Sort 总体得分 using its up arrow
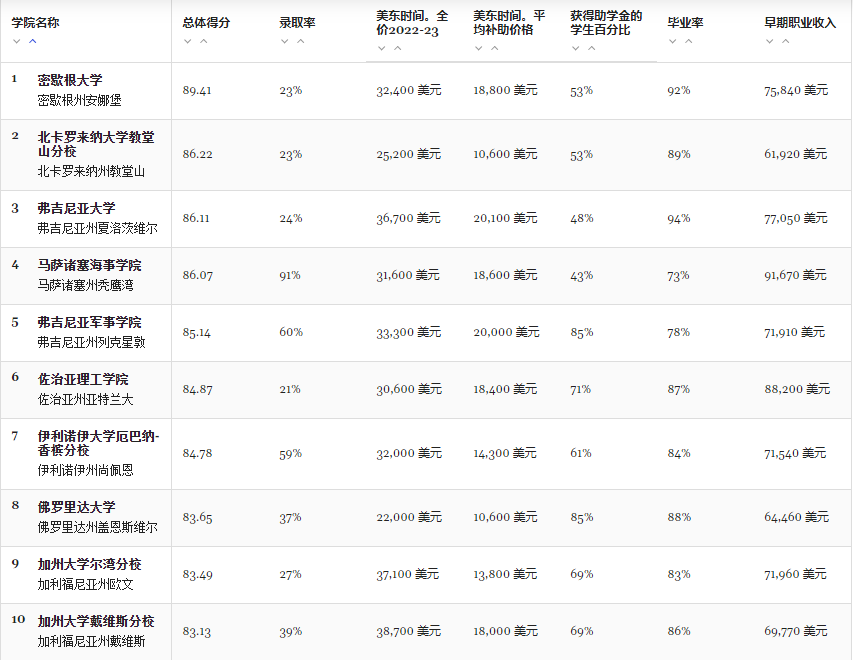Viewport: 853px width, 660px height. (x=204, y=41)
